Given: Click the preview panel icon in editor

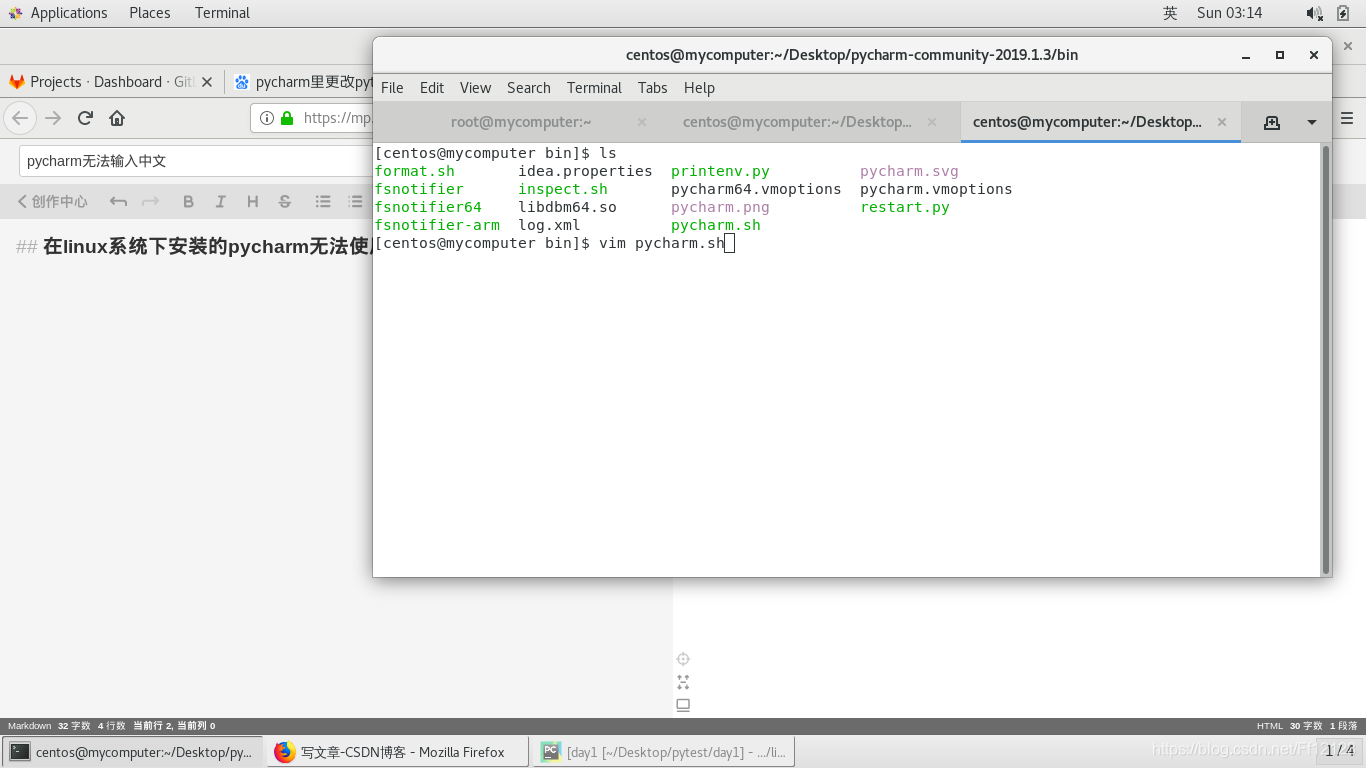Looking at the screenshot, I should tap(683, 705).
